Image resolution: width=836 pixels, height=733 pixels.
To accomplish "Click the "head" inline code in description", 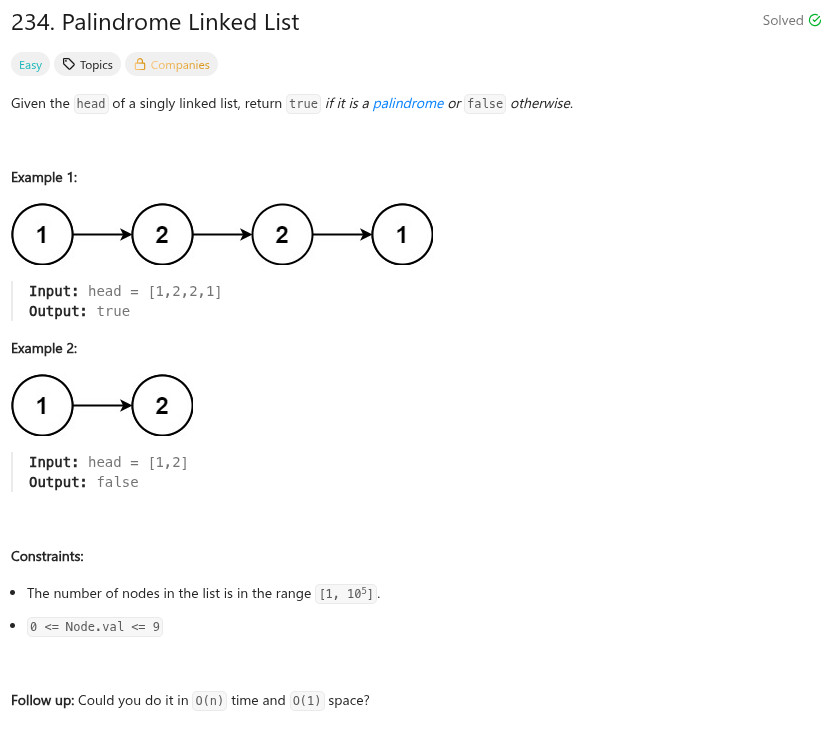I will (91, 104).
